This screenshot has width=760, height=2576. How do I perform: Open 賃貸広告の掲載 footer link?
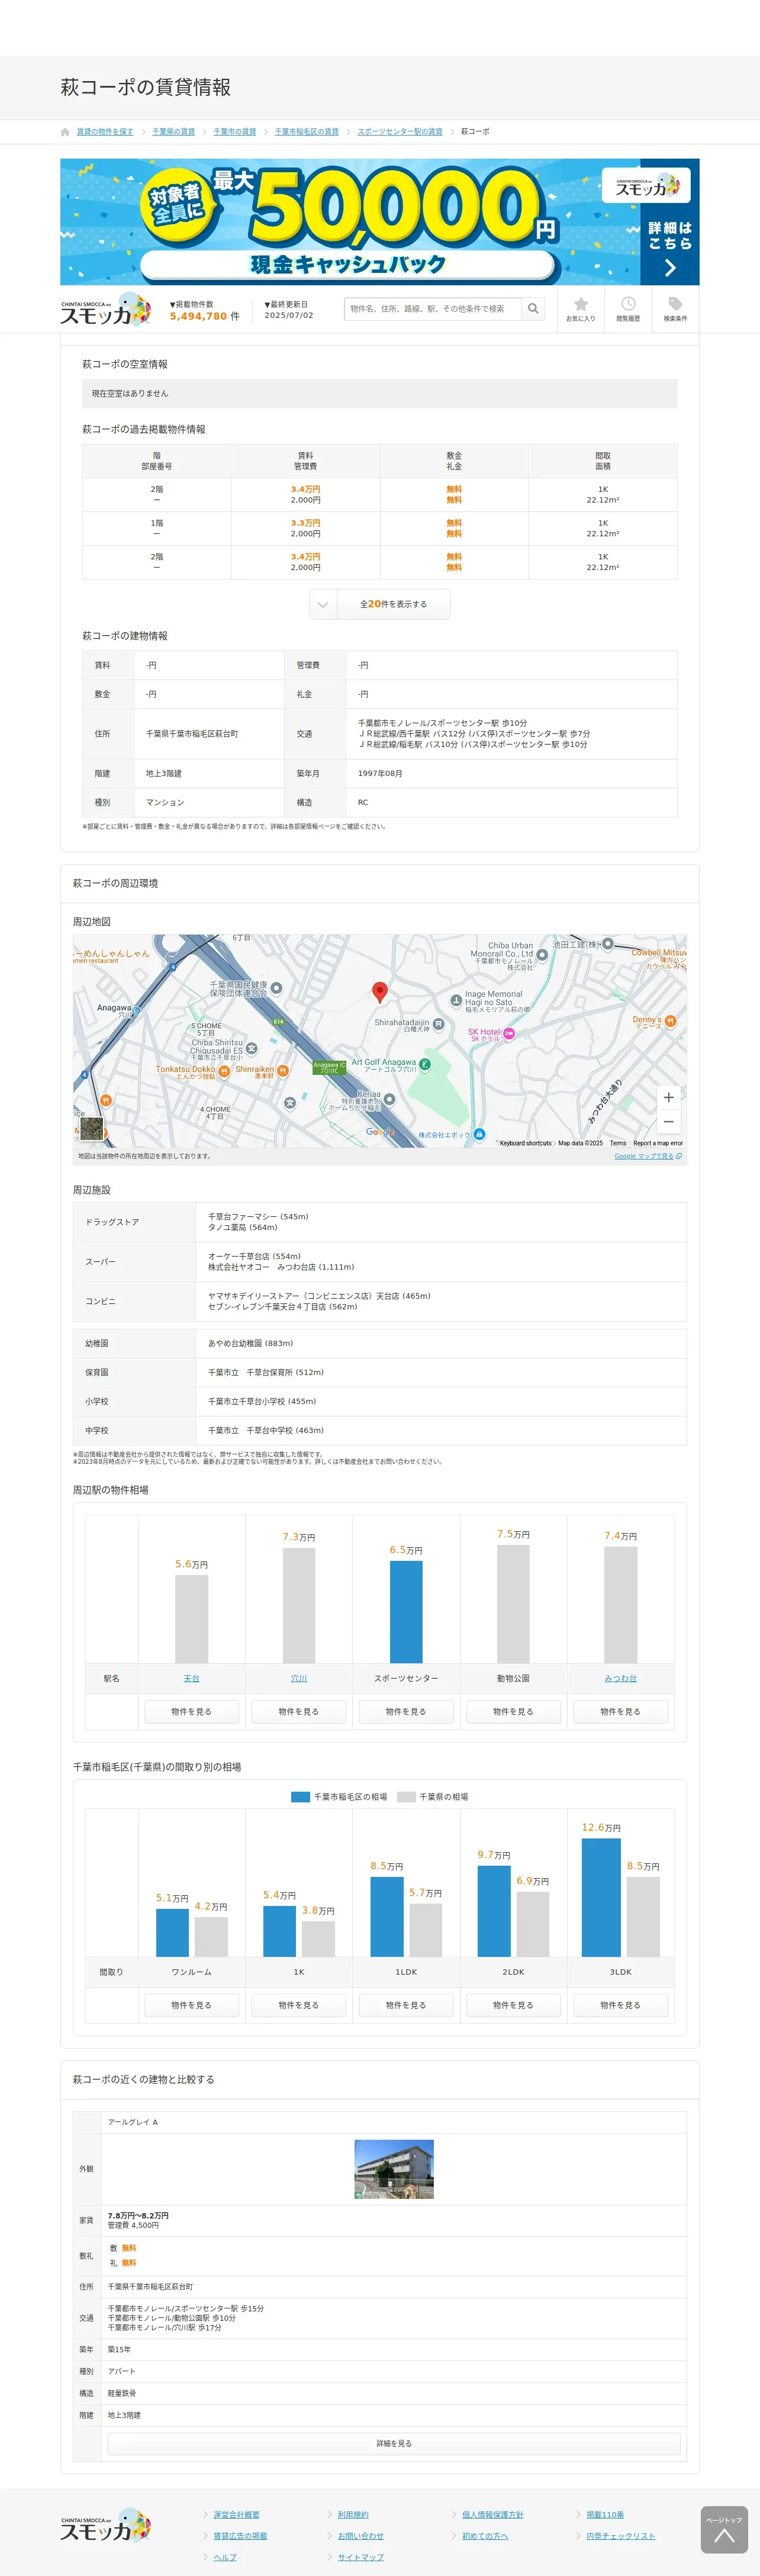[x=240, y=2536]
